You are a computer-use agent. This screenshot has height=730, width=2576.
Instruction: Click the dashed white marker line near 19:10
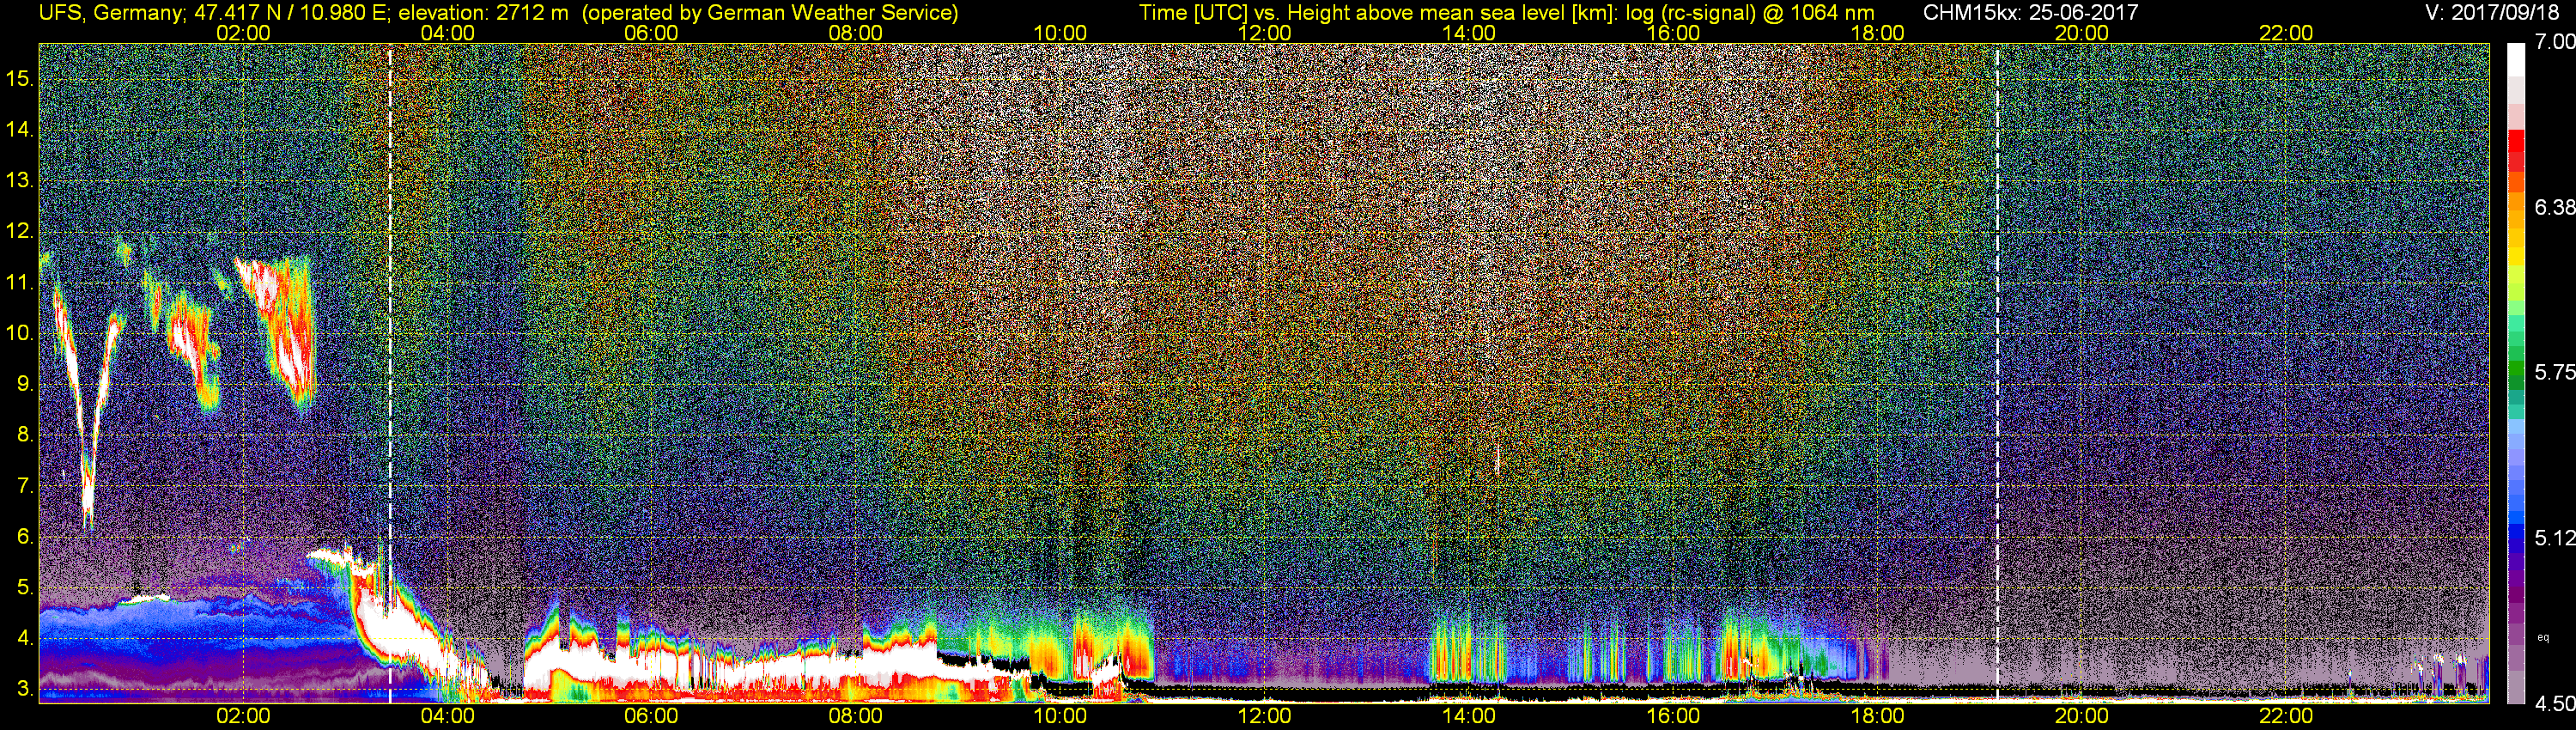click(x=1996, y=372)
